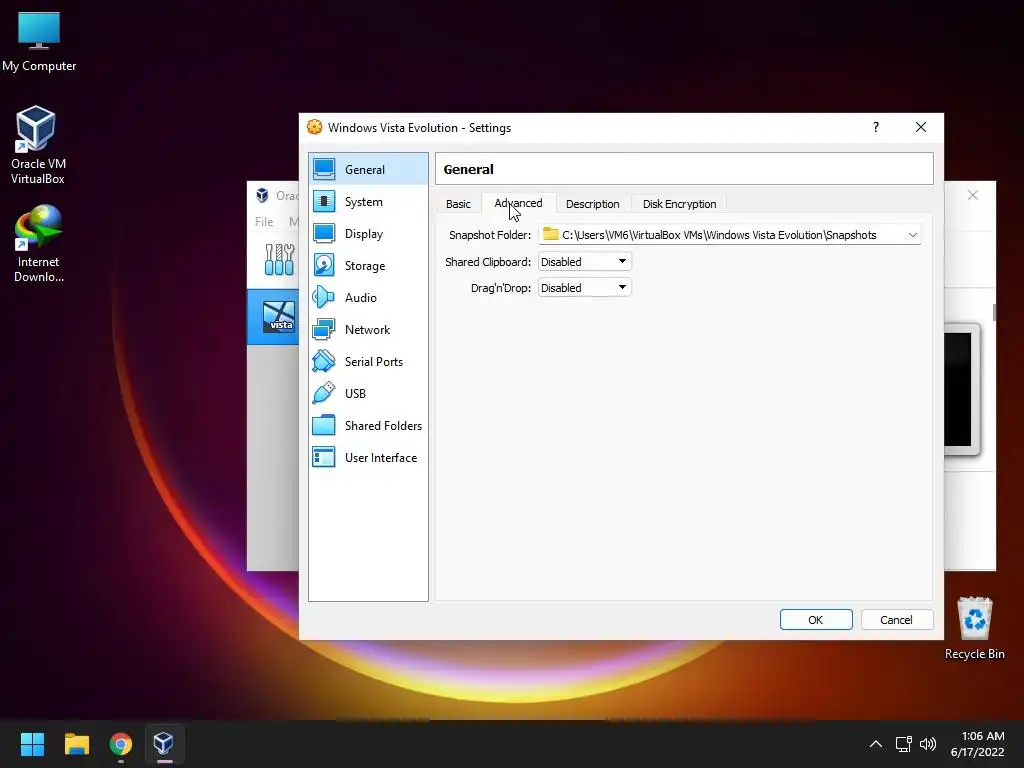Select the Advanced tab
1024x768 pixels.
tap(519, 203)
